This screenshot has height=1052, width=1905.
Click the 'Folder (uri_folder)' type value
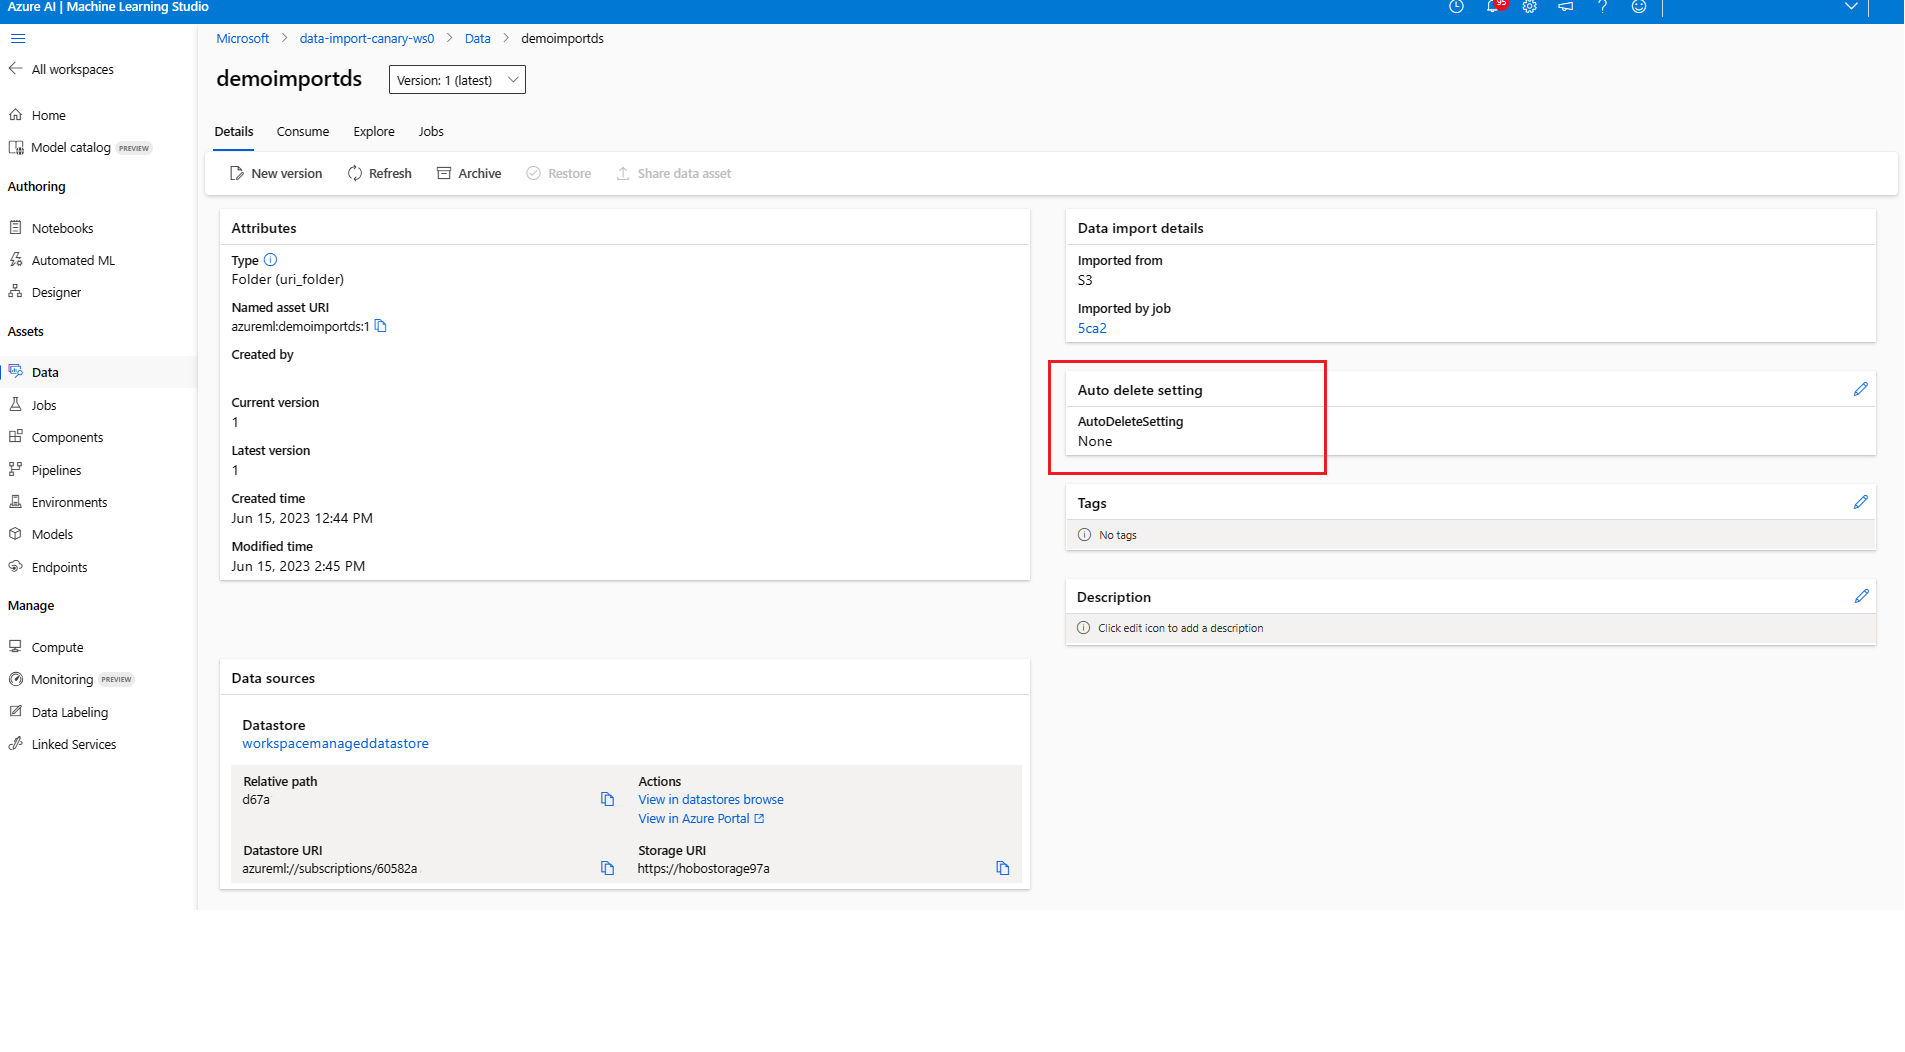pyautogui.click(x=288, y=279)
